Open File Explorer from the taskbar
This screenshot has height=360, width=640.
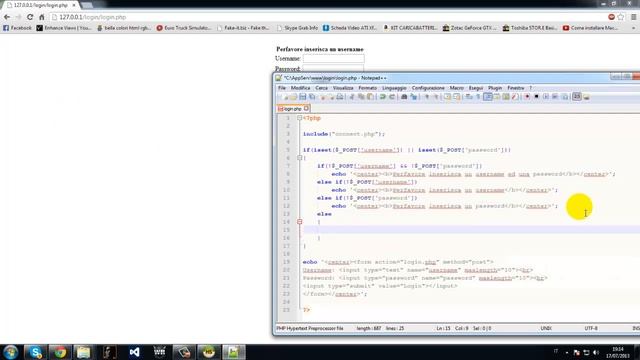pos(84,352)
